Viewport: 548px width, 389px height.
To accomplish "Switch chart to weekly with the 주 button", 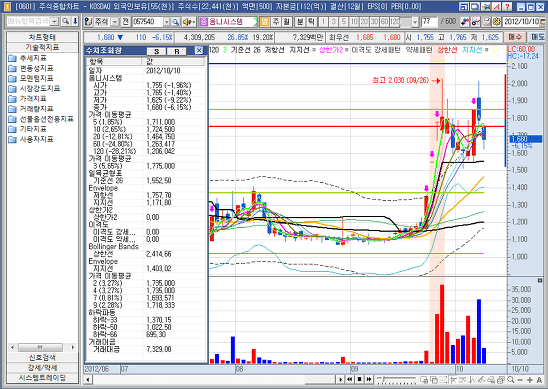I will [x=276, y=22].
